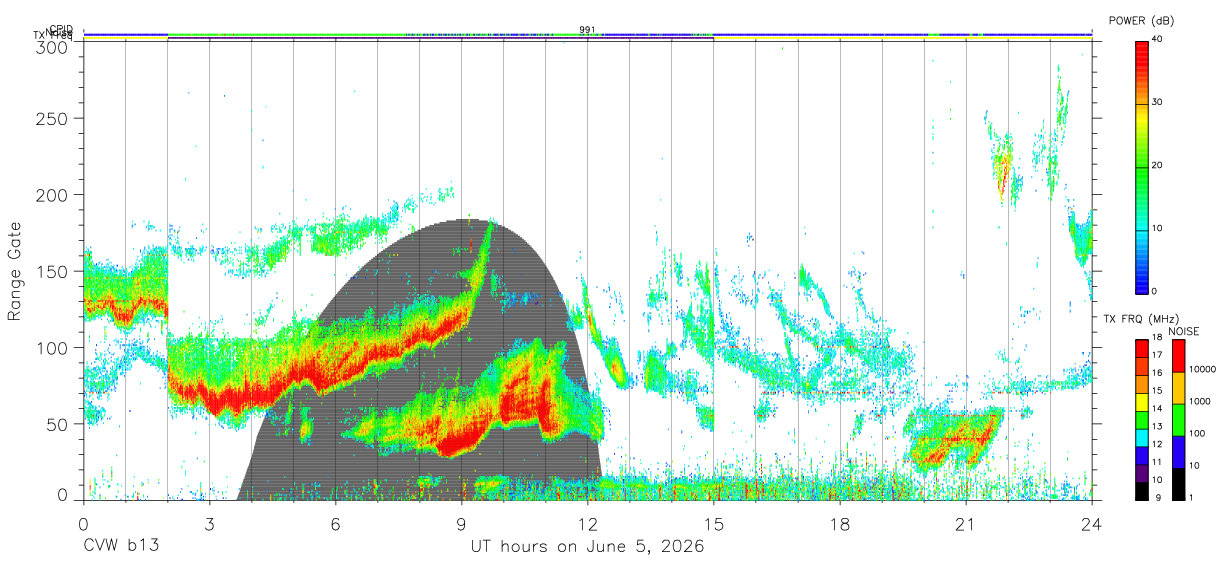Click the '250' Range Gate tick label
Screen dimensions: 1228x567
pos(51,118)
